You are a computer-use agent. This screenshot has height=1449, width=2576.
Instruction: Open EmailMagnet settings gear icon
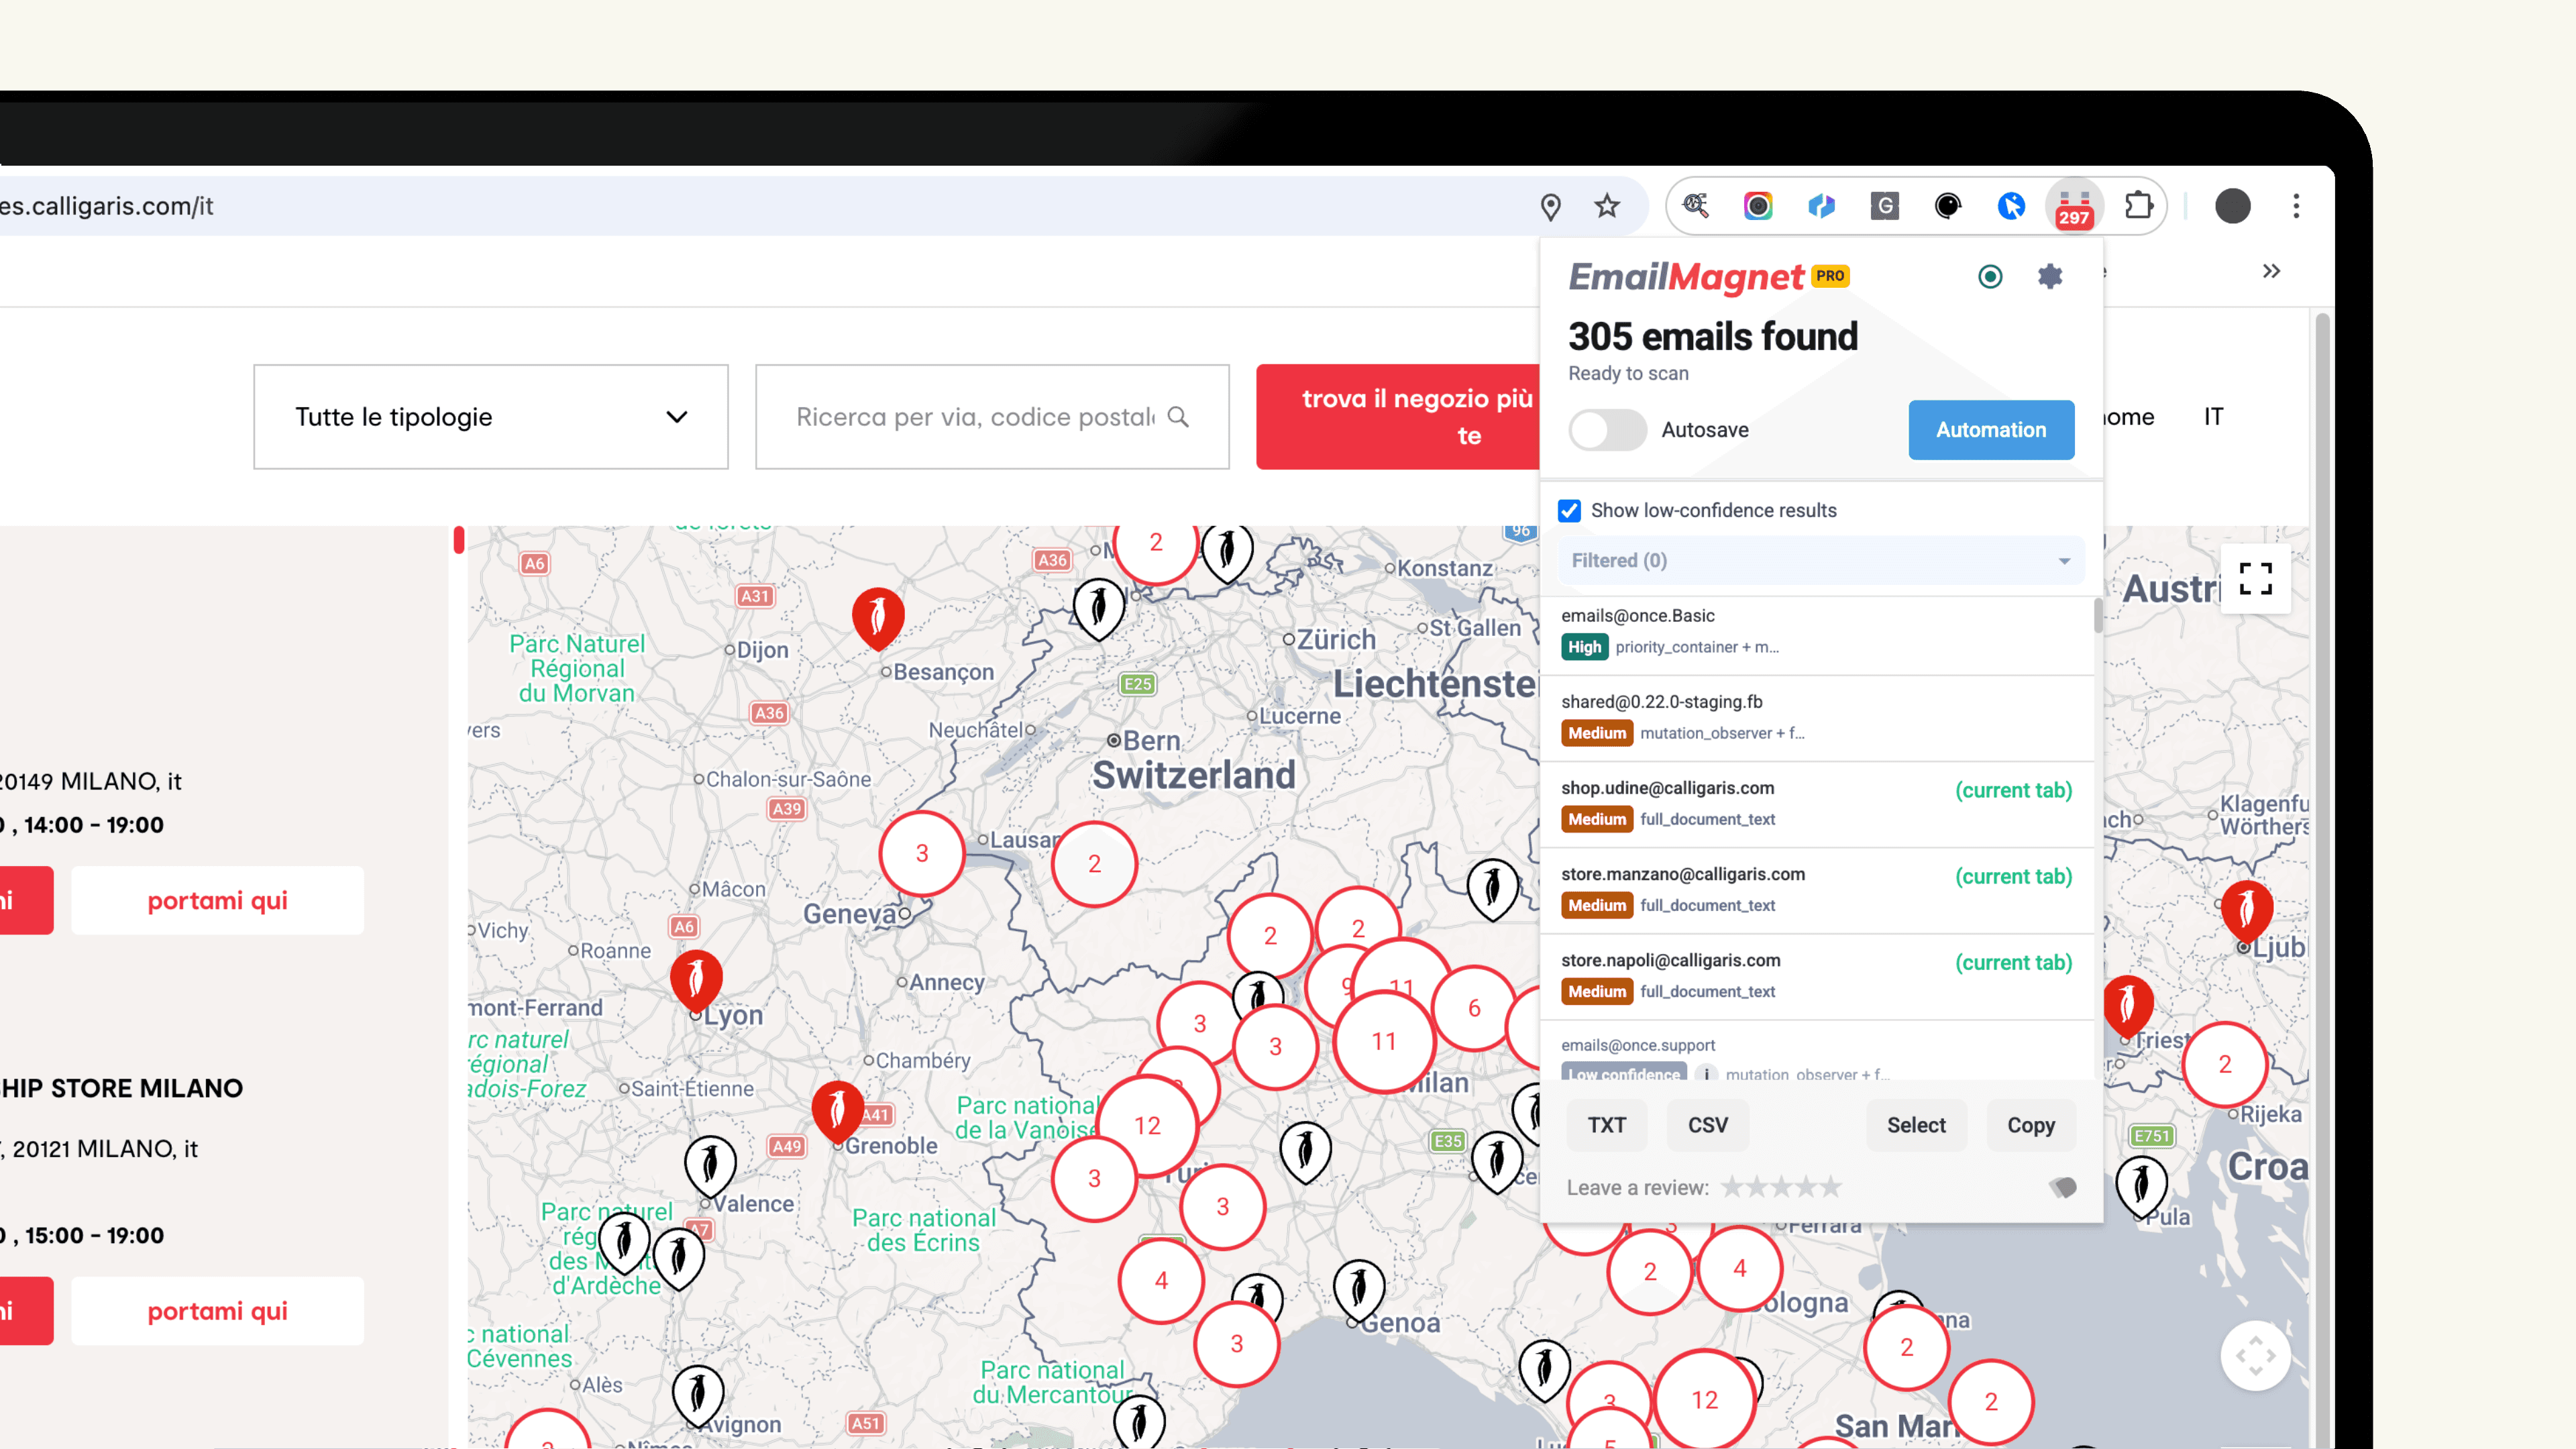coord(2049,276)
